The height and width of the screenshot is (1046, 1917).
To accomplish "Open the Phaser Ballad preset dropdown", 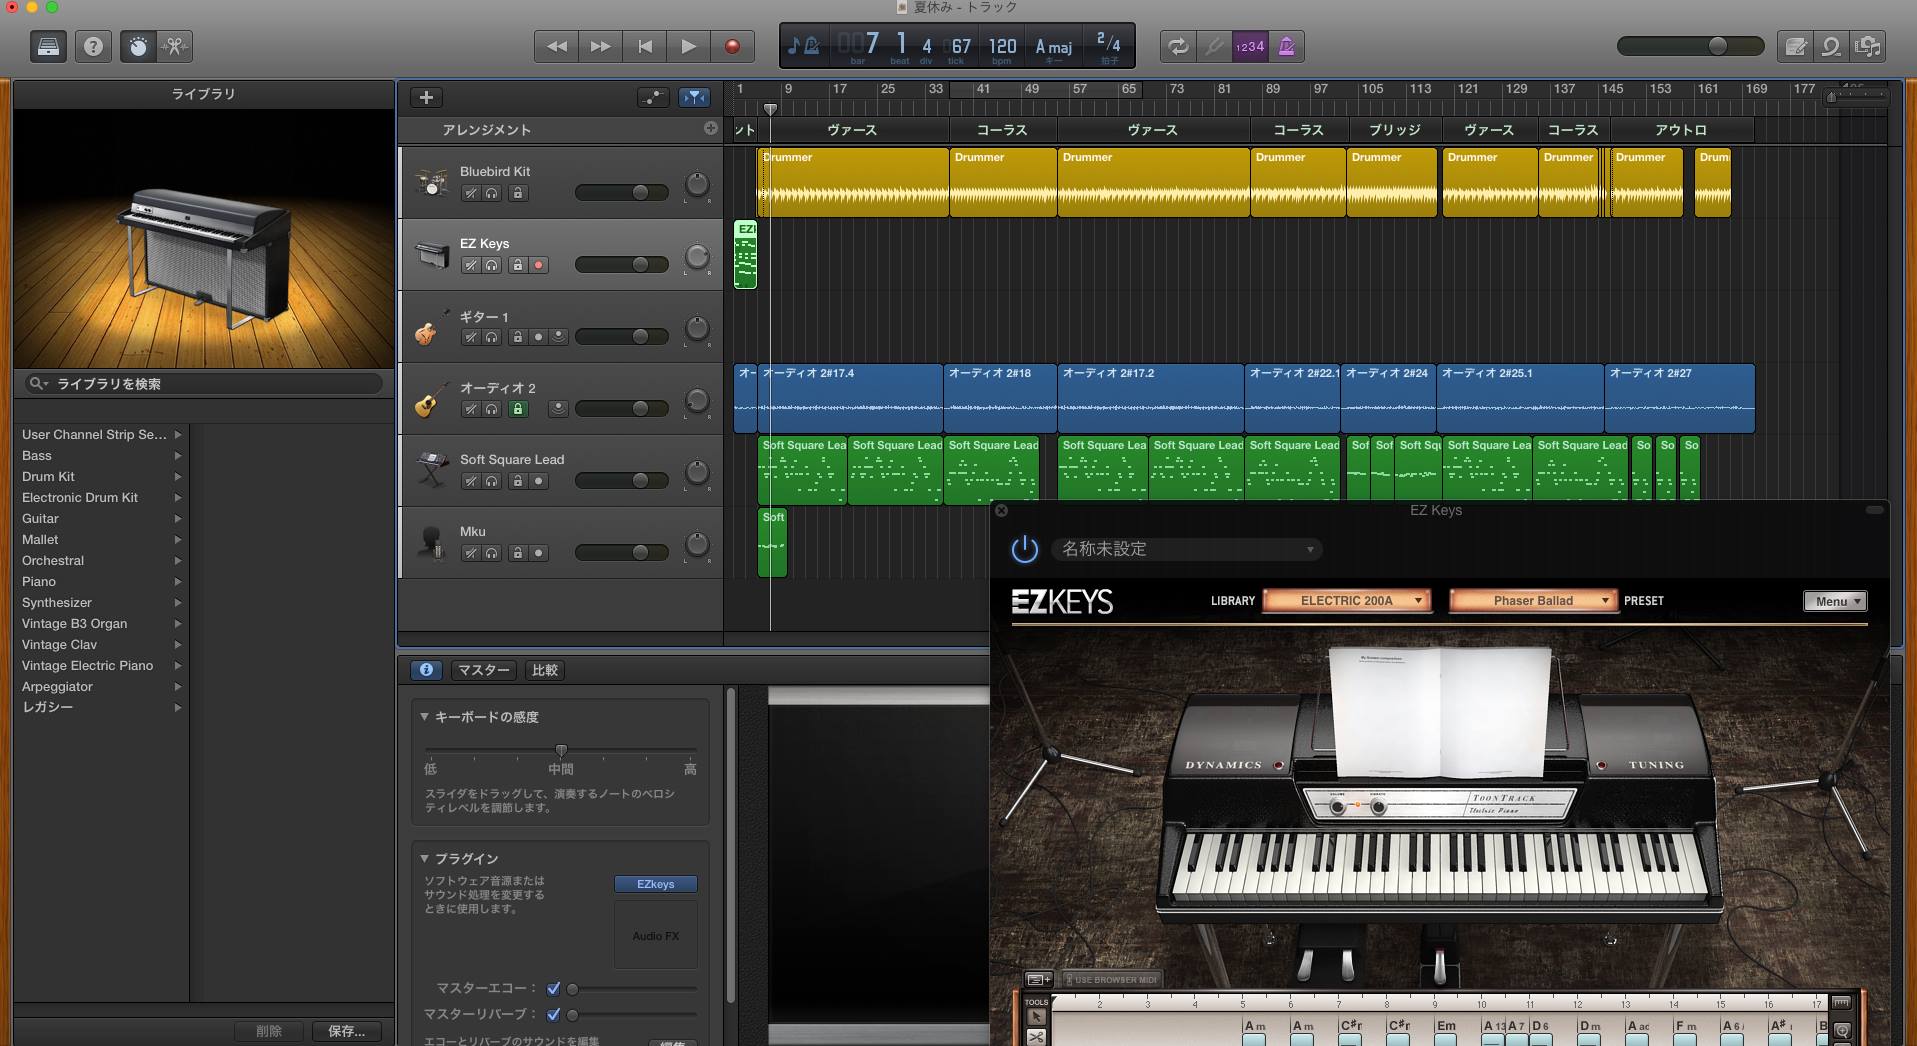I will pos(1532,600).
